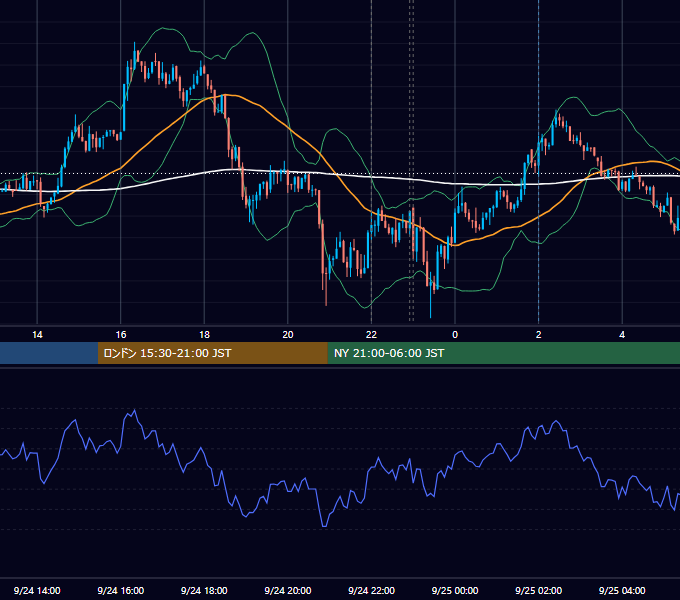Click the 9/24 16:00 date label
The image size is (680, 600).
pyautogui.click(x=121, y=590)
